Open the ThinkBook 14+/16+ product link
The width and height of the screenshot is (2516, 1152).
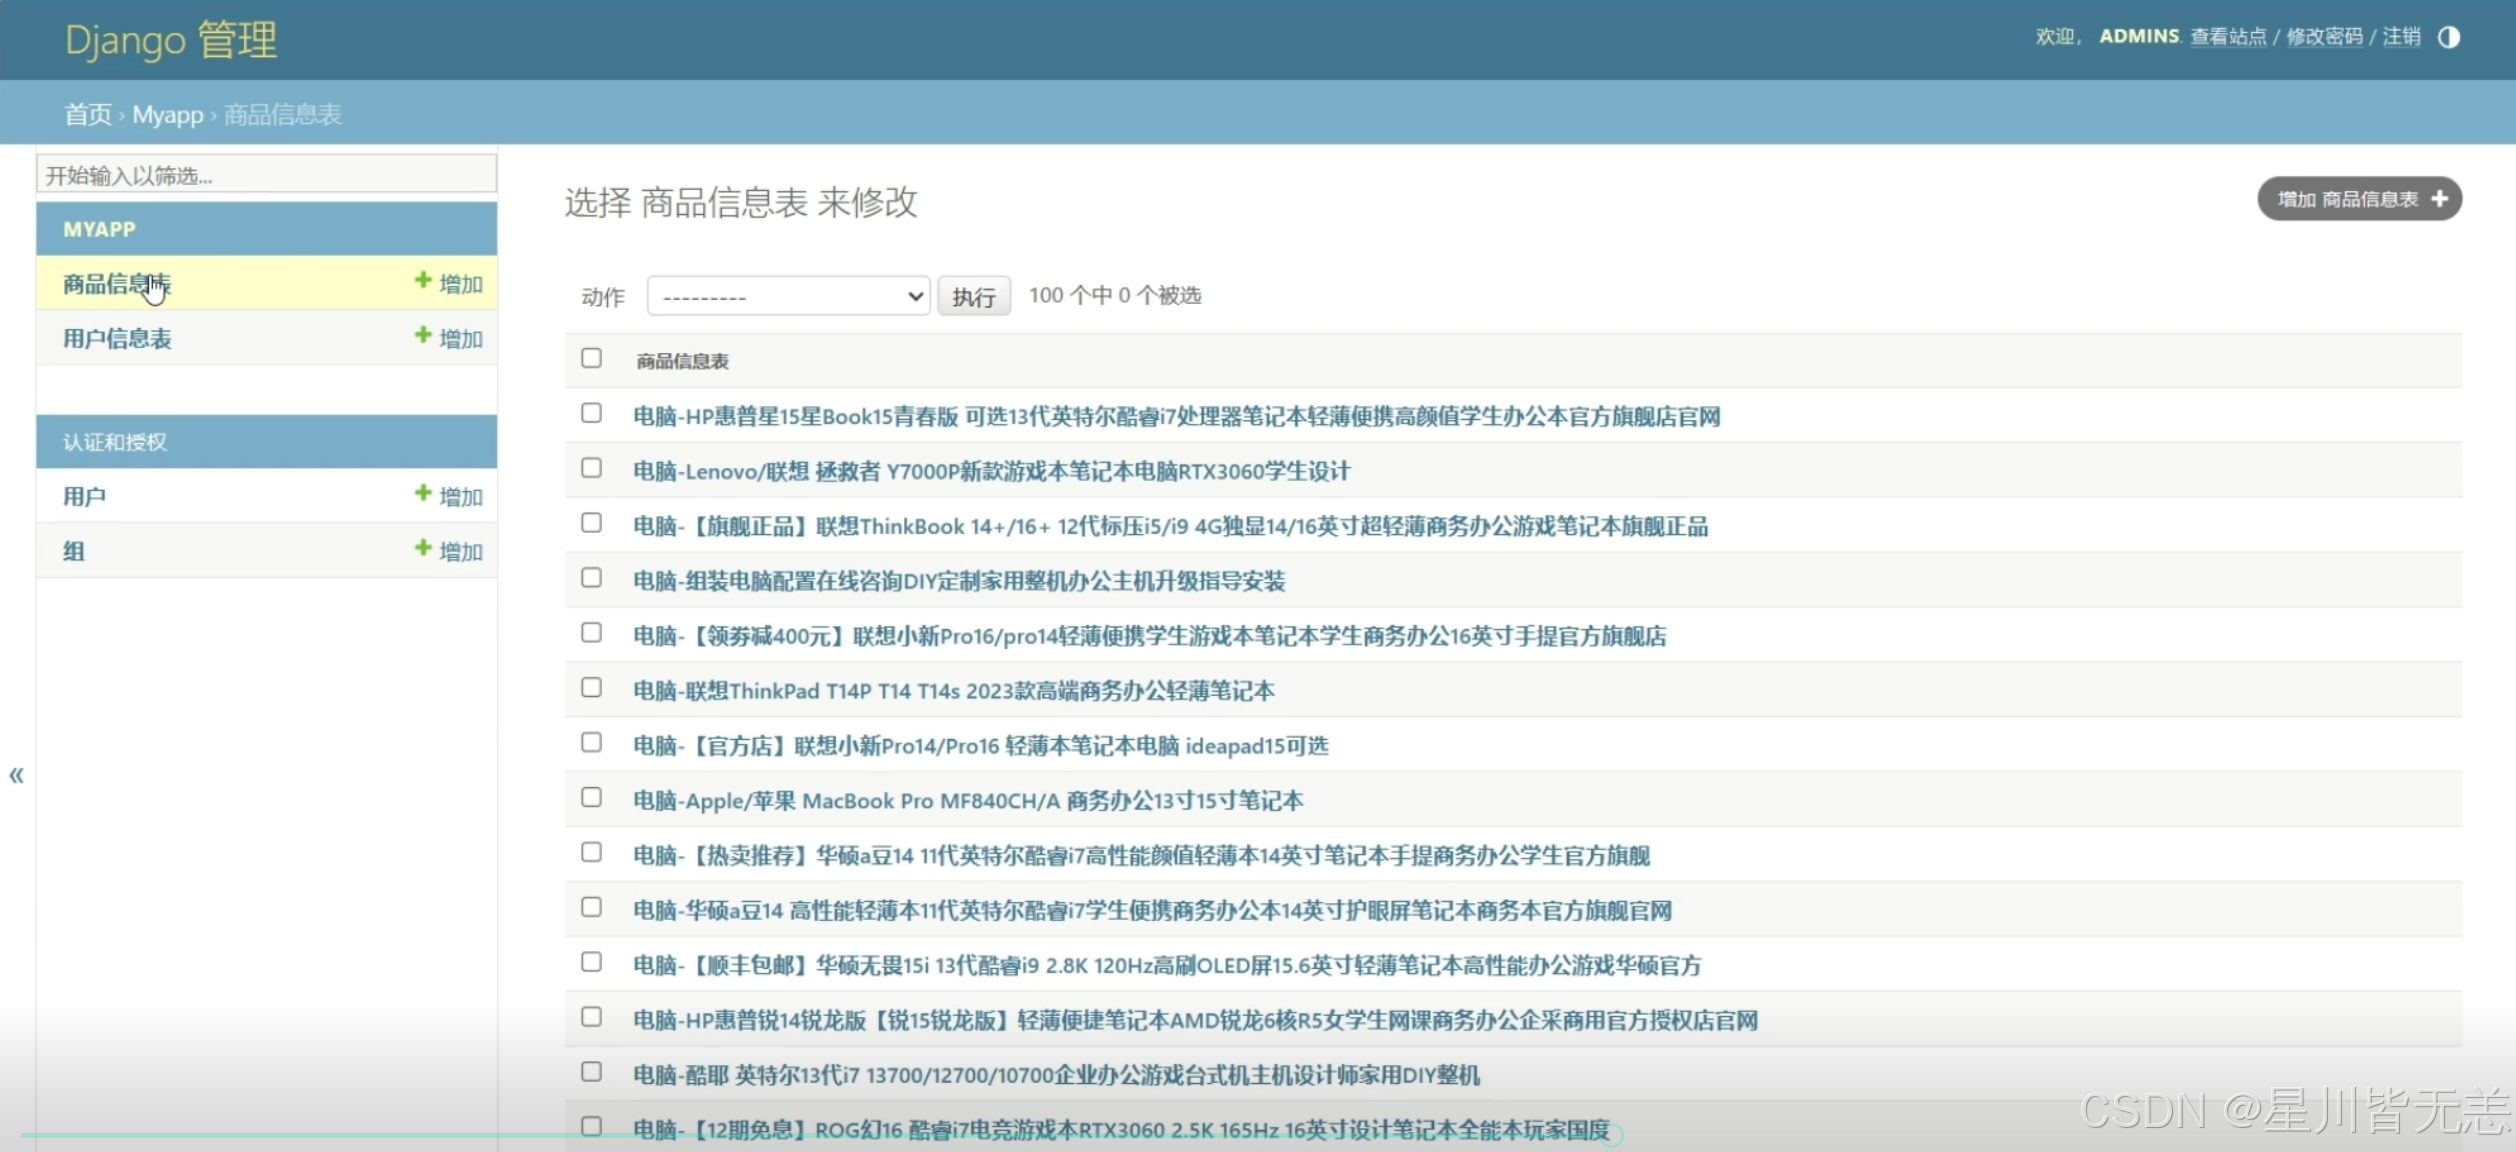1170,526
